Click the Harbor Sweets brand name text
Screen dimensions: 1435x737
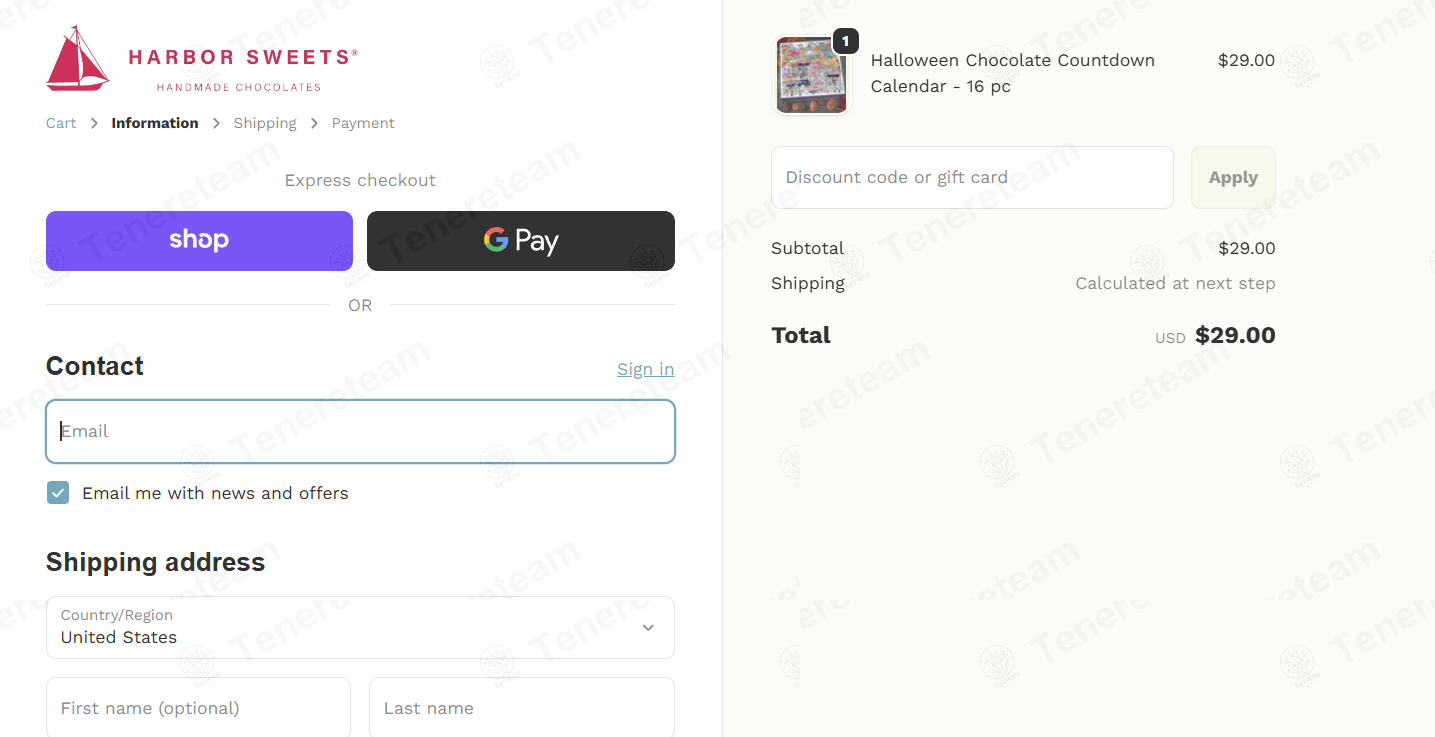pos(243,58)
